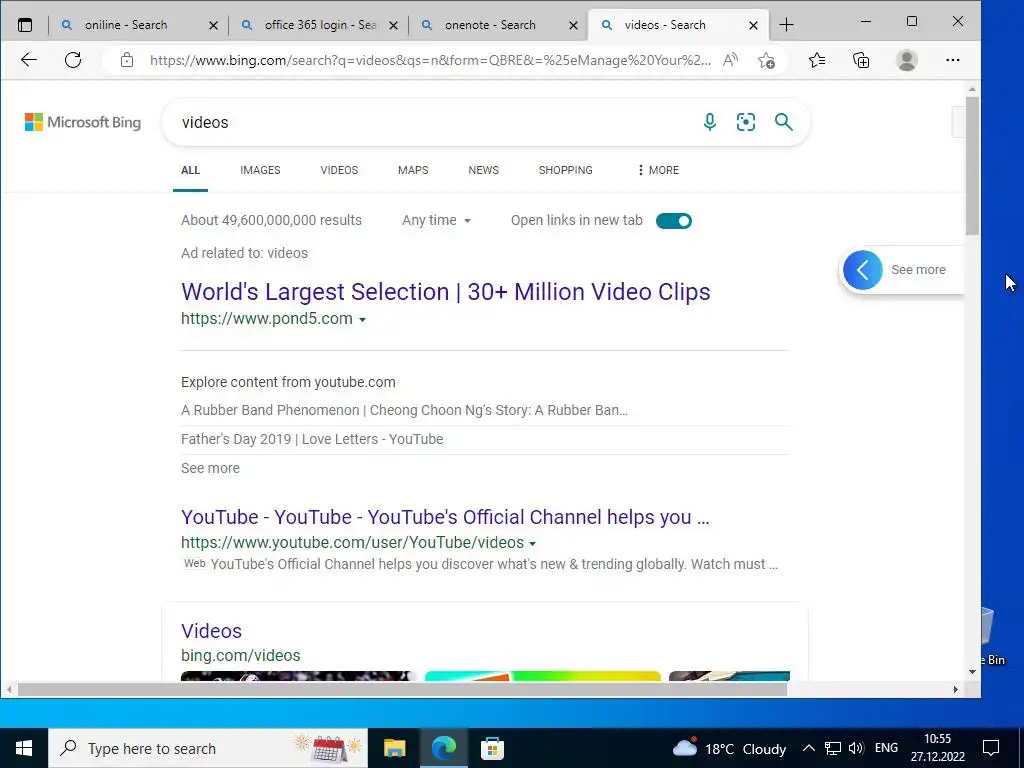This screenshot has height=768, width=1024.
Task: Start voice search with microphone icon
Action: pyautogui.click(x=709, y=121)
